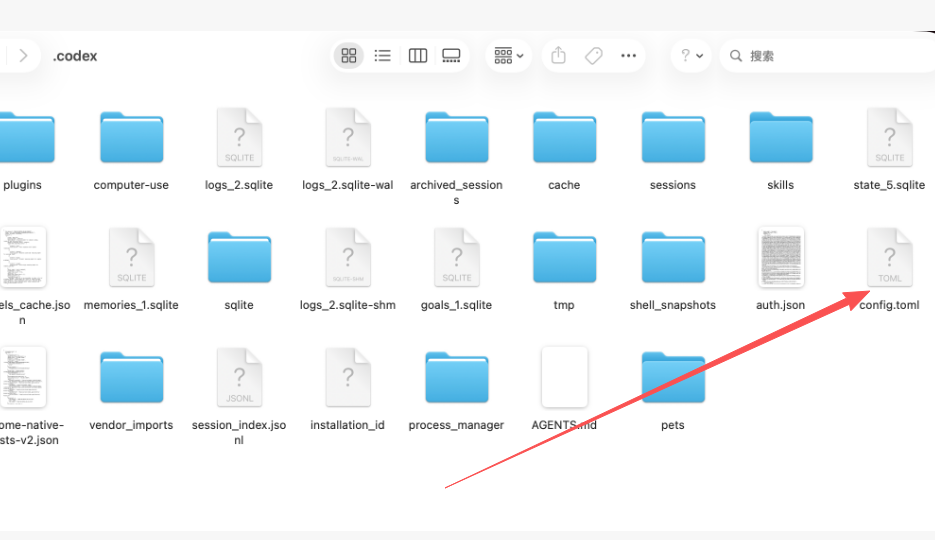
Task: Select the tmp folder icon
Action: pos(564,257)
